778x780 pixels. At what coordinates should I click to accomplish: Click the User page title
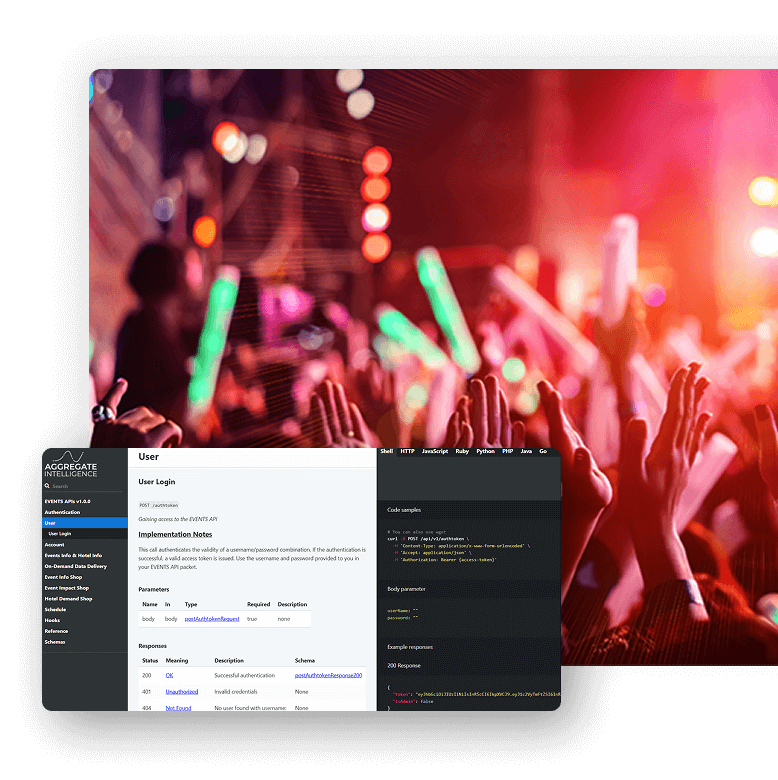click(149, 457)
